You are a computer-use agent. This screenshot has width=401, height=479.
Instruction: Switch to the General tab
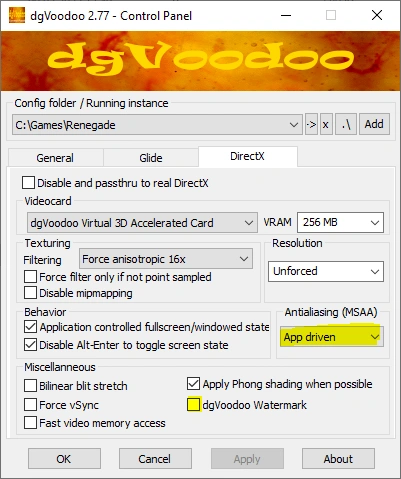point(55,158)
